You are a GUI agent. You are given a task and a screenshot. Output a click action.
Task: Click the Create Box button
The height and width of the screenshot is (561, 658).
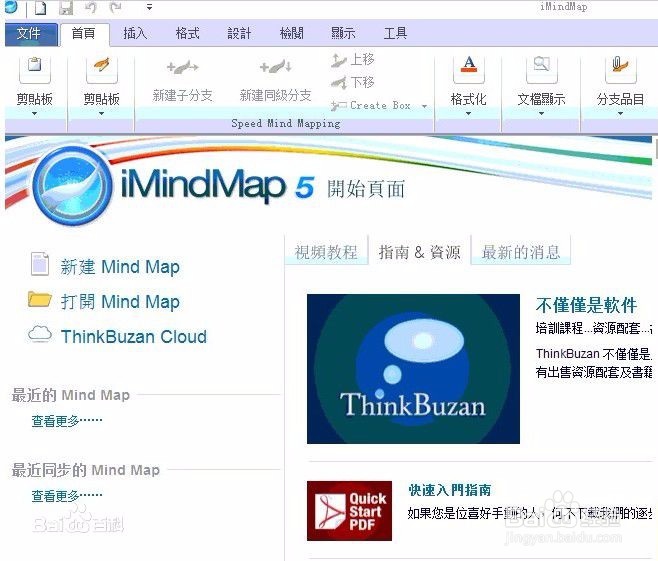(371, 106)
